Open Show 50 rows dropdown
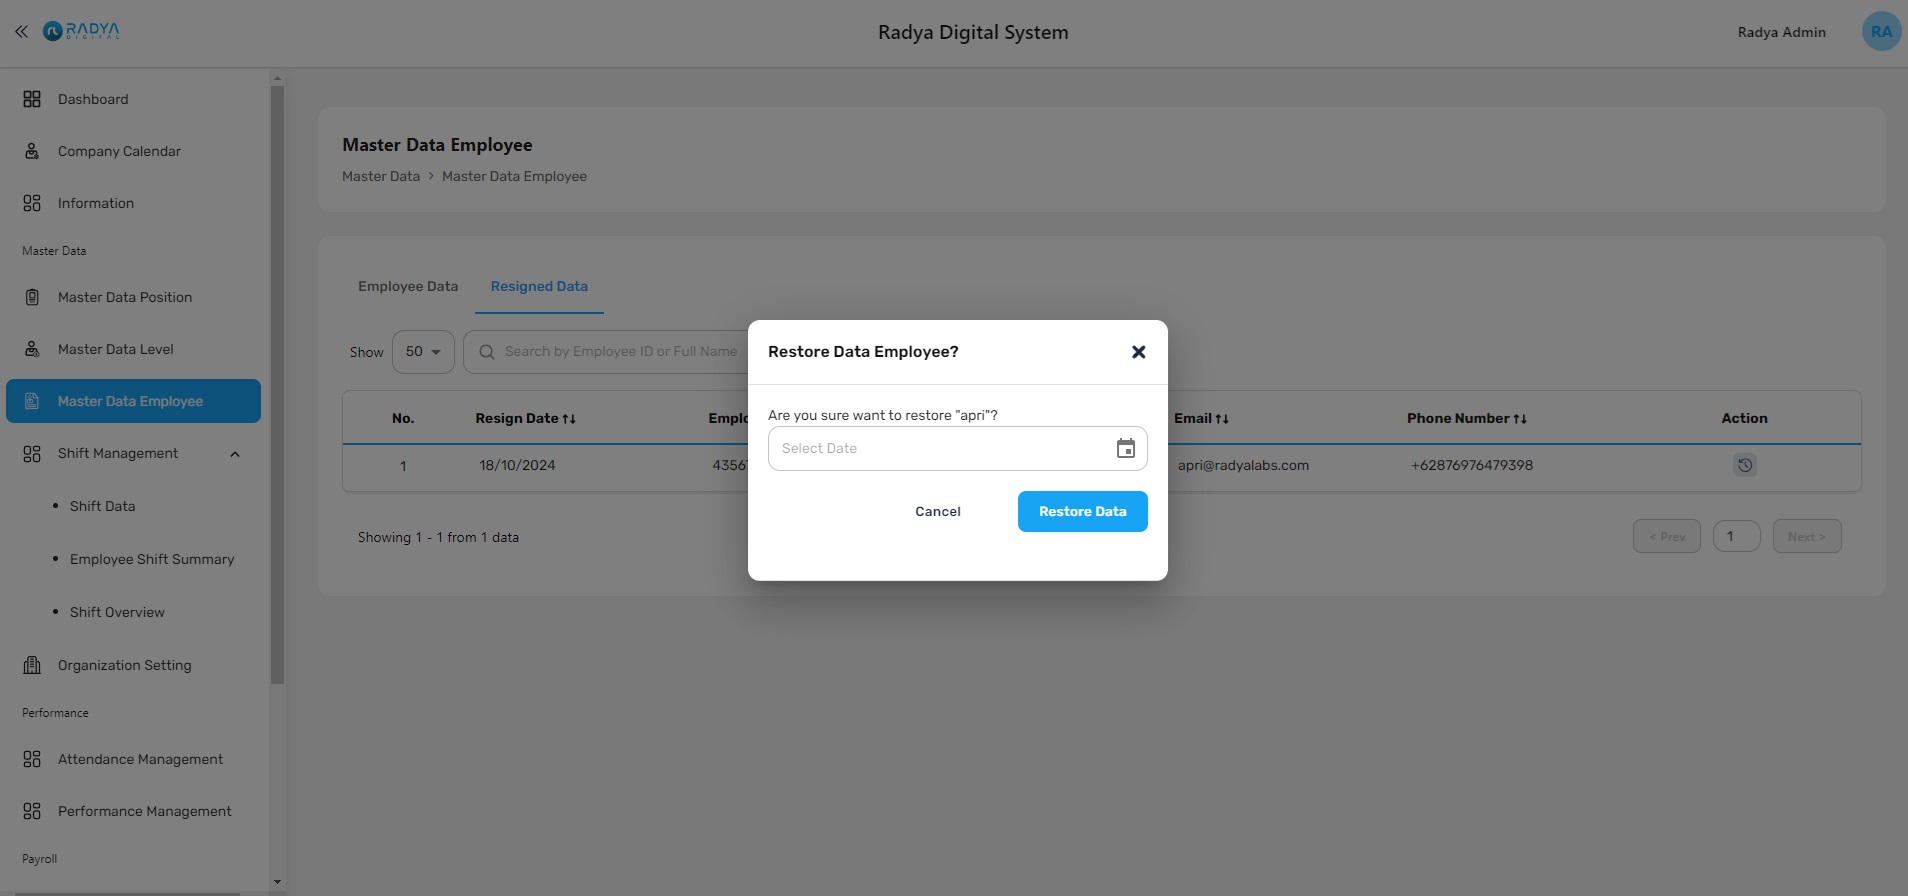1908x896 pixels. click(x=423, y=352)
